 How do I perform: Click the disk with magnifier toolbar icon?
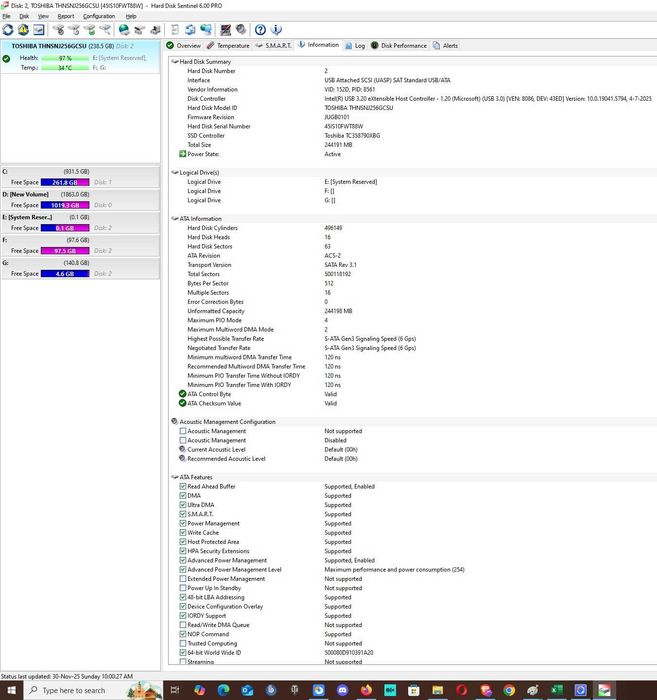coord(105,30)
